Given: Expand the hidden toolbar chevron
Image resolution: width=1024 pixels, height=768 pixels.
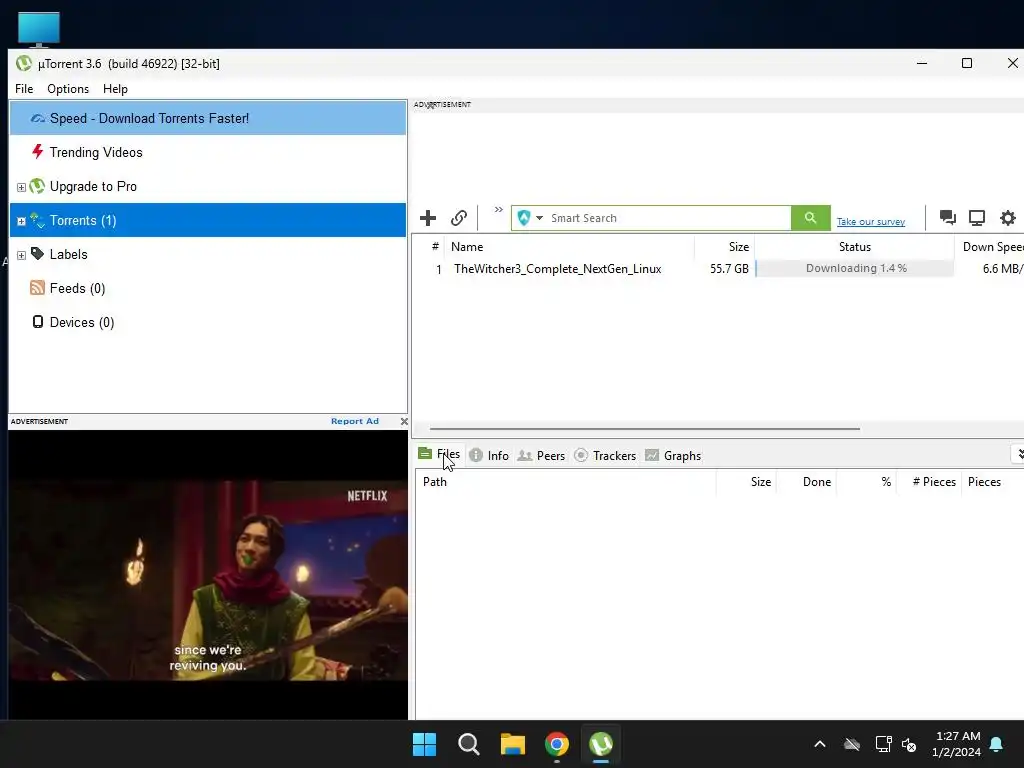Looking at the screenshot, I should (x=498, y=210).
